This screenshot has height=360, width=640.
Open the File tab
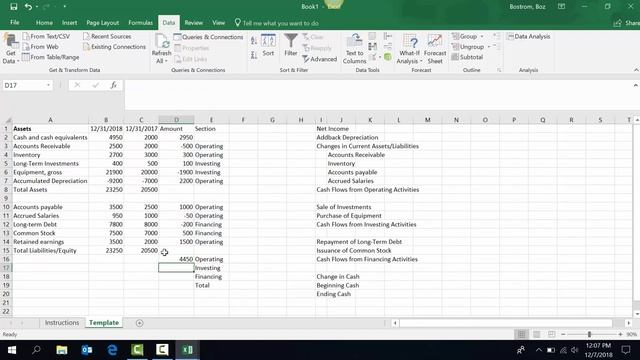15,22
